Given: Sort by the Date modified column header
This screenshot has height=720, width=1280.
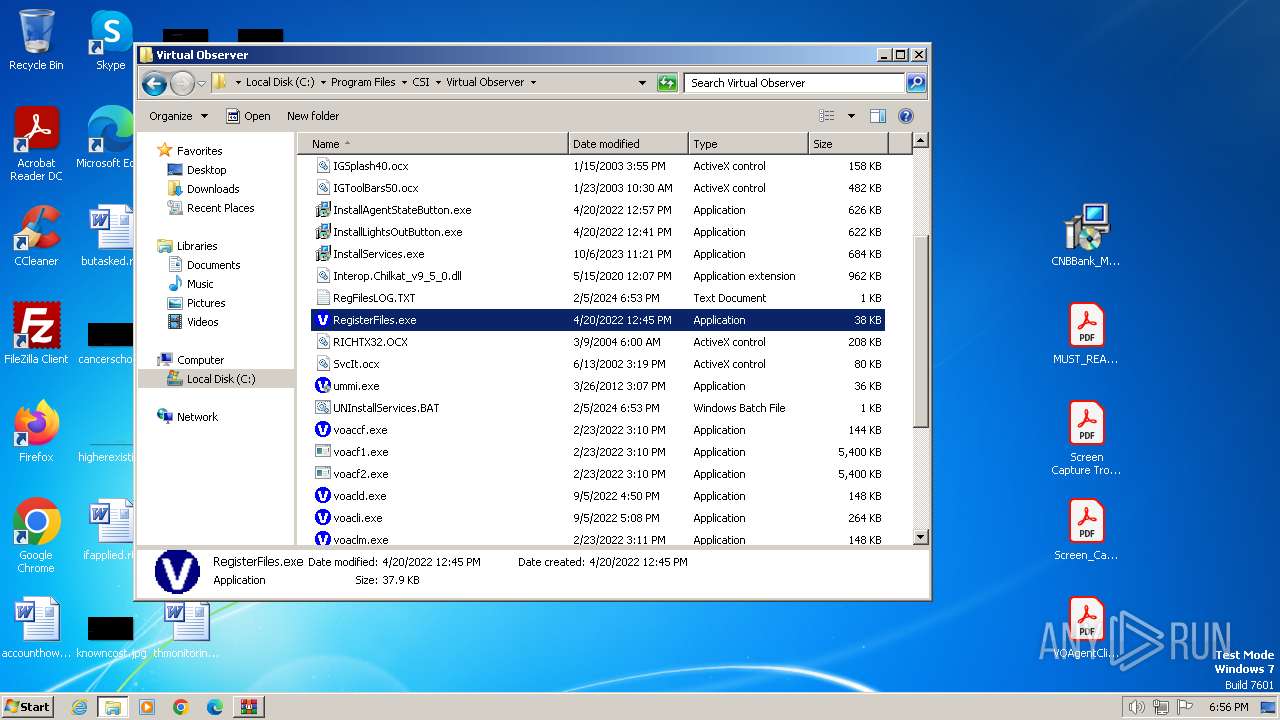Looking at the screenshot, I should point(628,144).
